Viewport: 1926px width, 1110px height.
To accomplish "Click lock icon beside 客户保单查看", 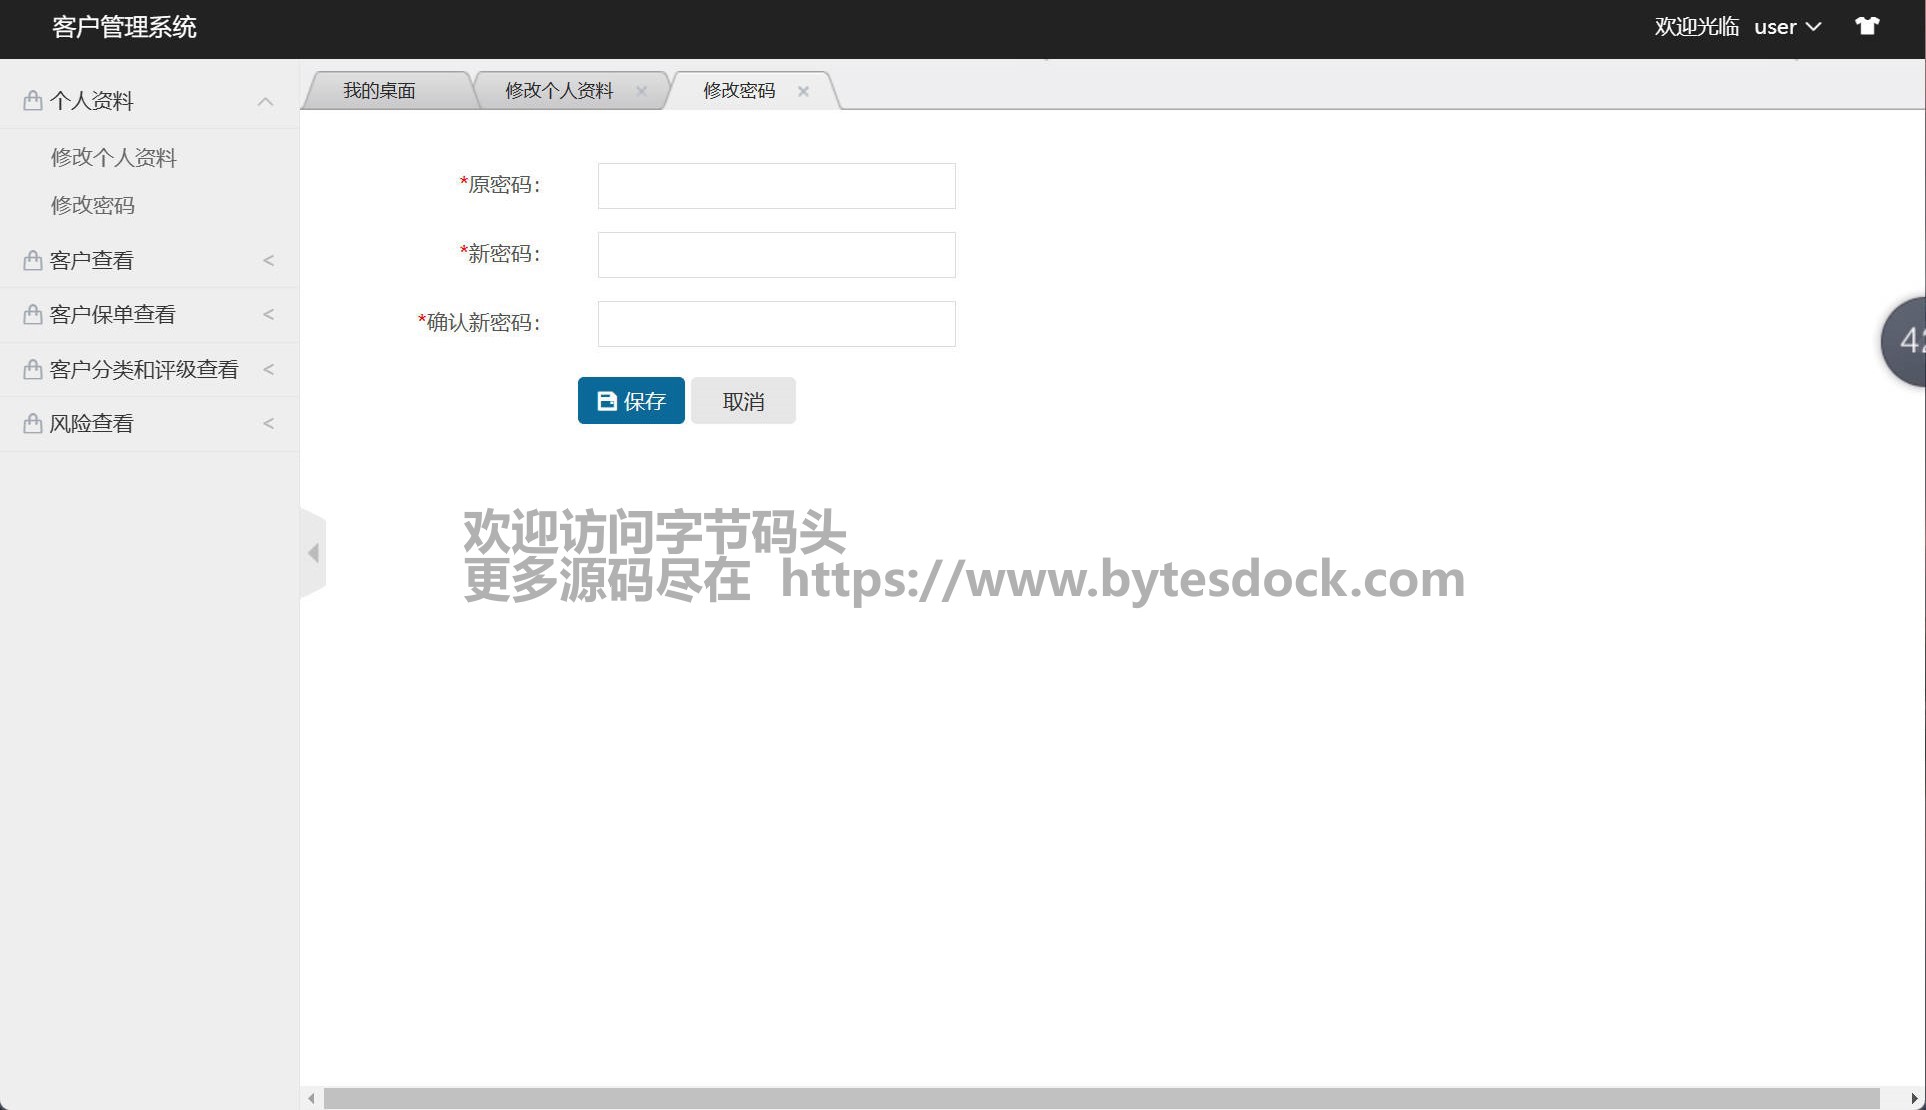I will (32, 314).
